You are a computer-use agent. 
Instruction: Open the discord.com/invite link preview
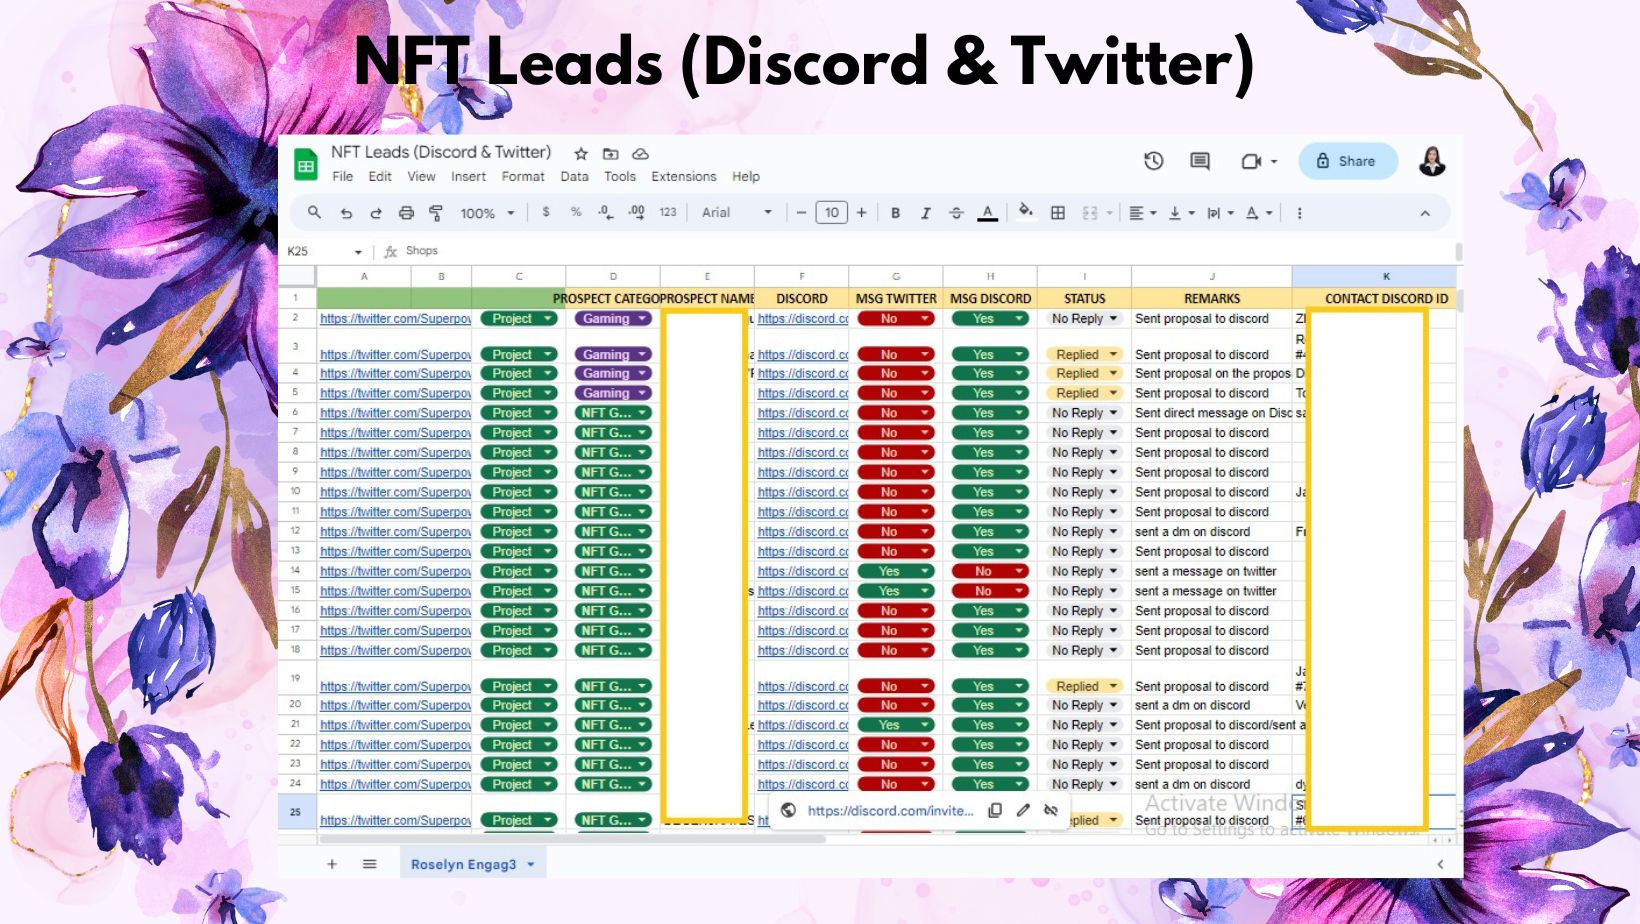[890, 811]
